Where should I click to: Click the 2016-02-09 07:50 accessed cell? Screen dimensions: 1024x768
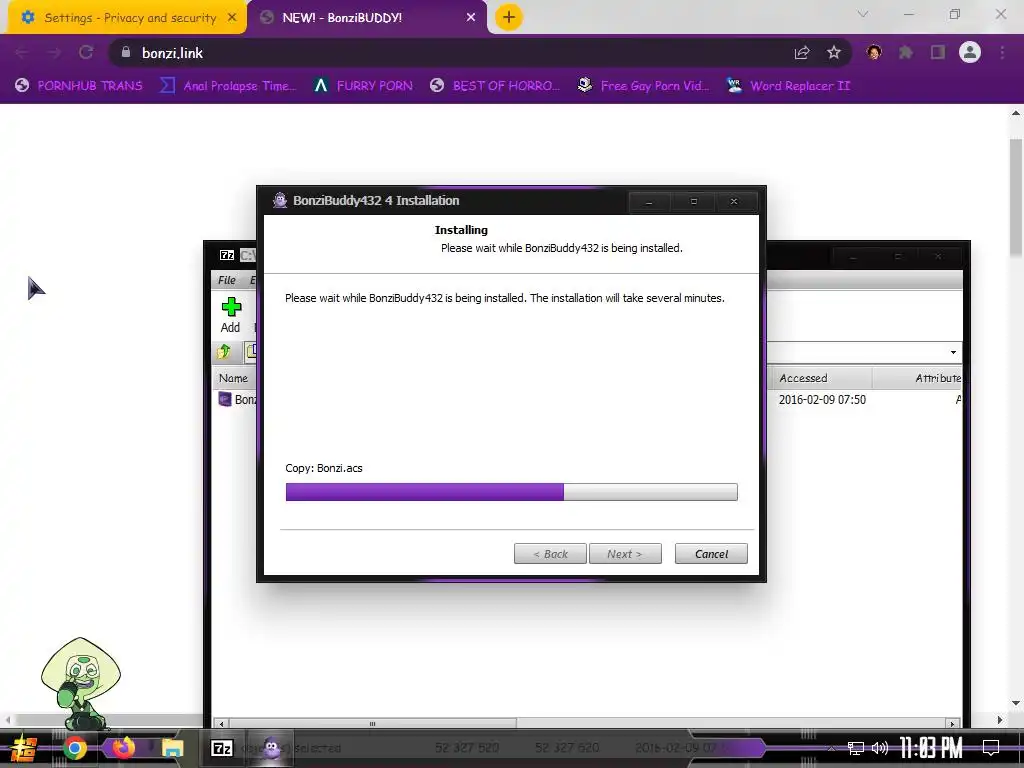point(822,400)
